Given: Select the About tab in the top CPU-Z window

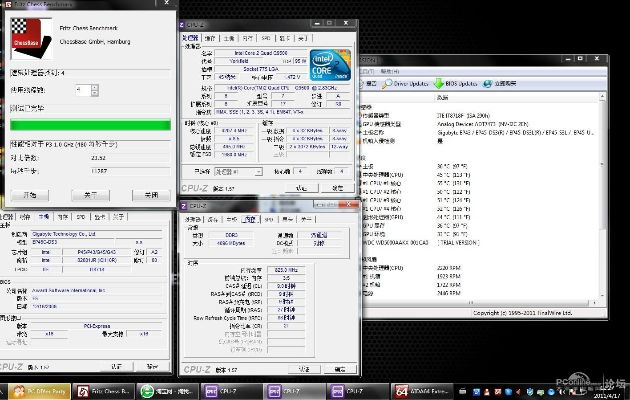Looking at the screenshot, I should (x=303, y=39).
